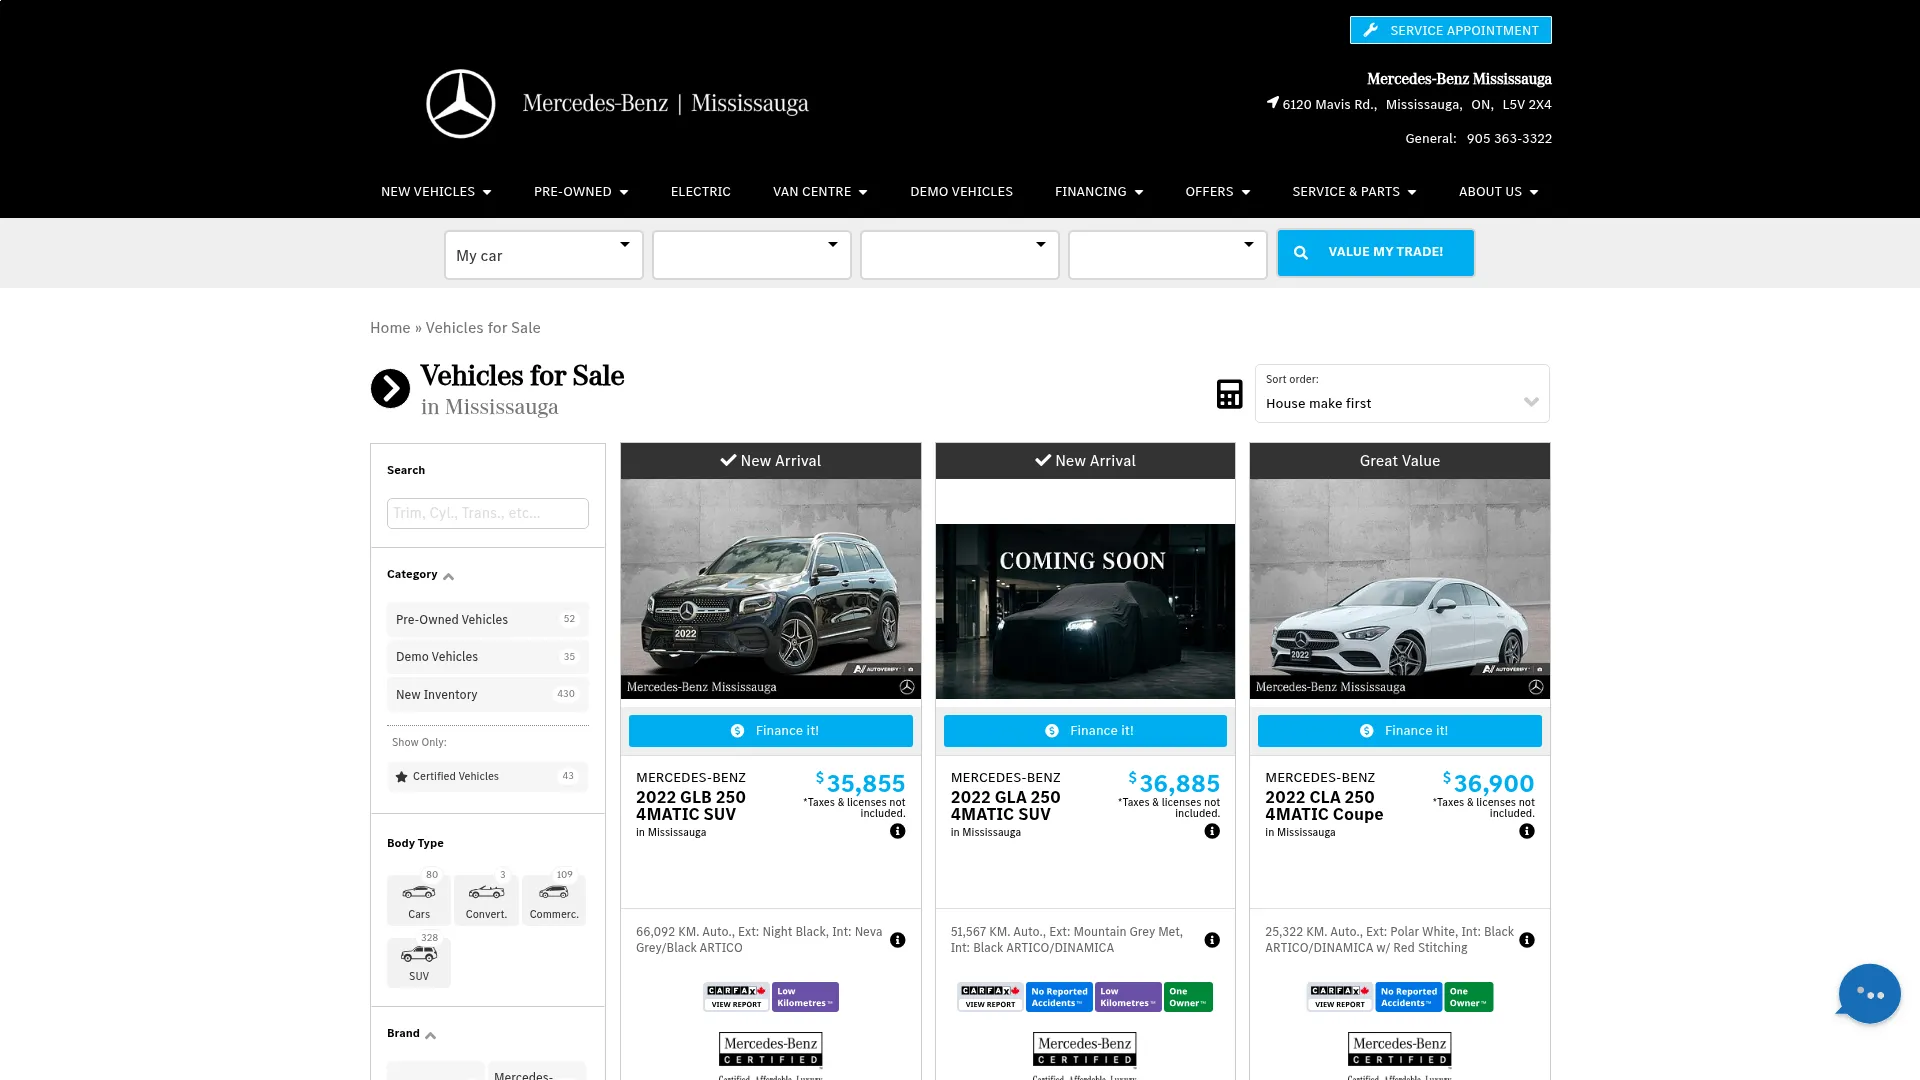Expand the Pre-Owned menu

tap(581, 192)
